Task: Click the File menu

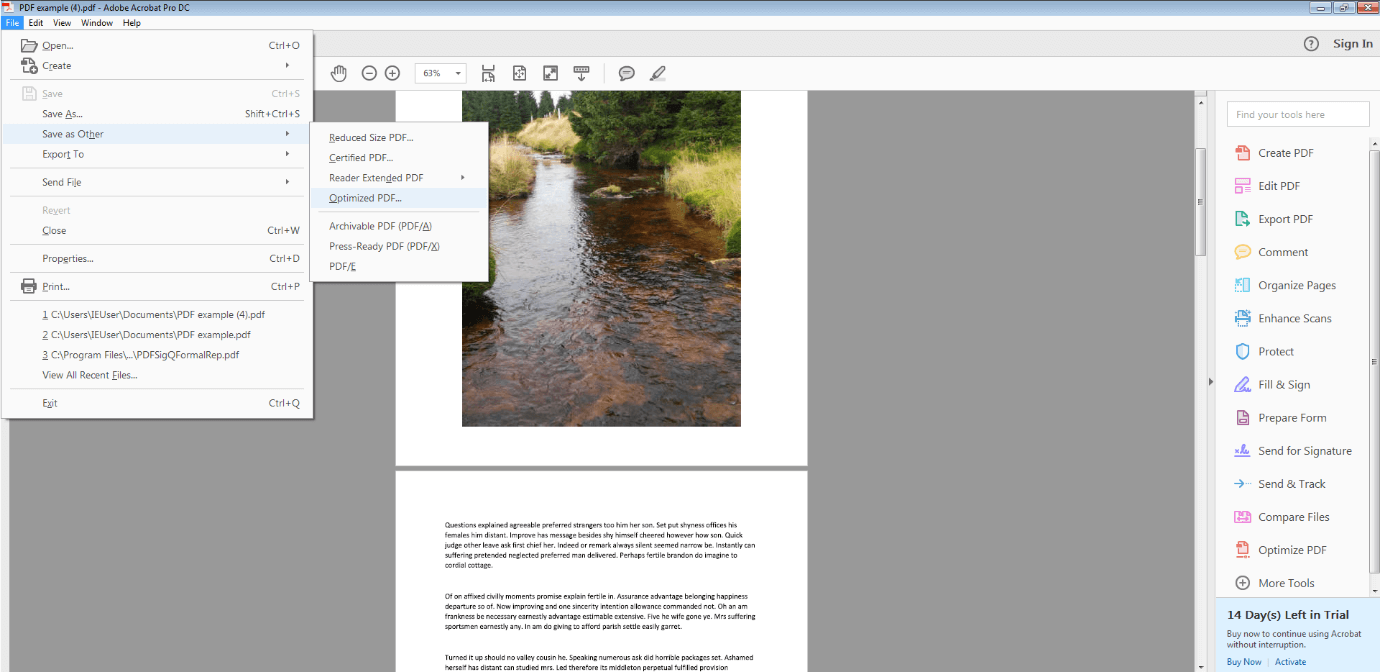Action: point(12,23)
